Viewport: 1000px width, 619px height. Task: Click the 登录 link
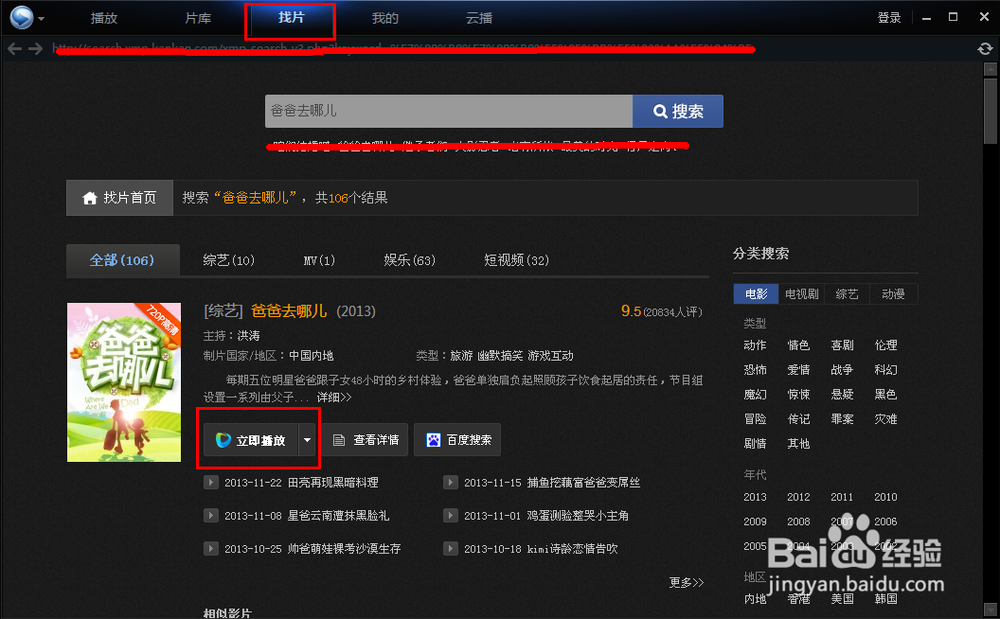[x=888, y=17]
